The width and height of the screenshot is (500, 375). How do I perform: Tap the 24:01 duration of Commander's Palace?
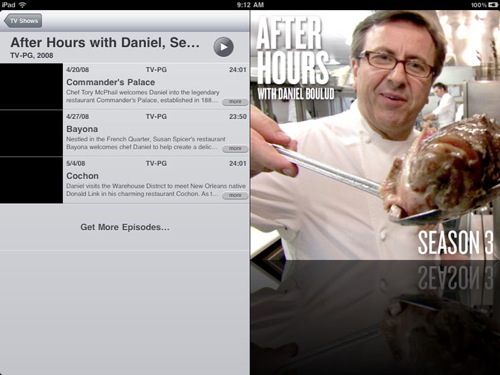click(x=238, y=70)
